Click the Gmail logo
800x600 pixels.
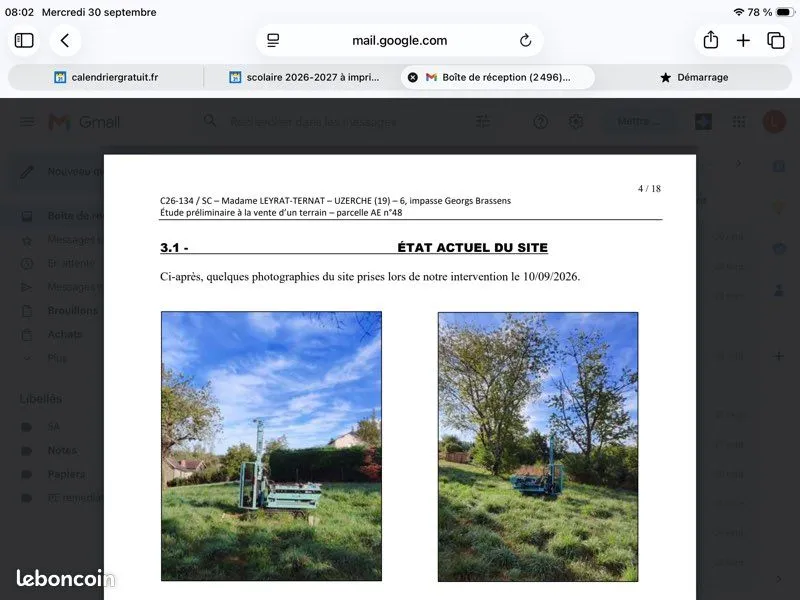pyautogui.click(x=84, y=122)
